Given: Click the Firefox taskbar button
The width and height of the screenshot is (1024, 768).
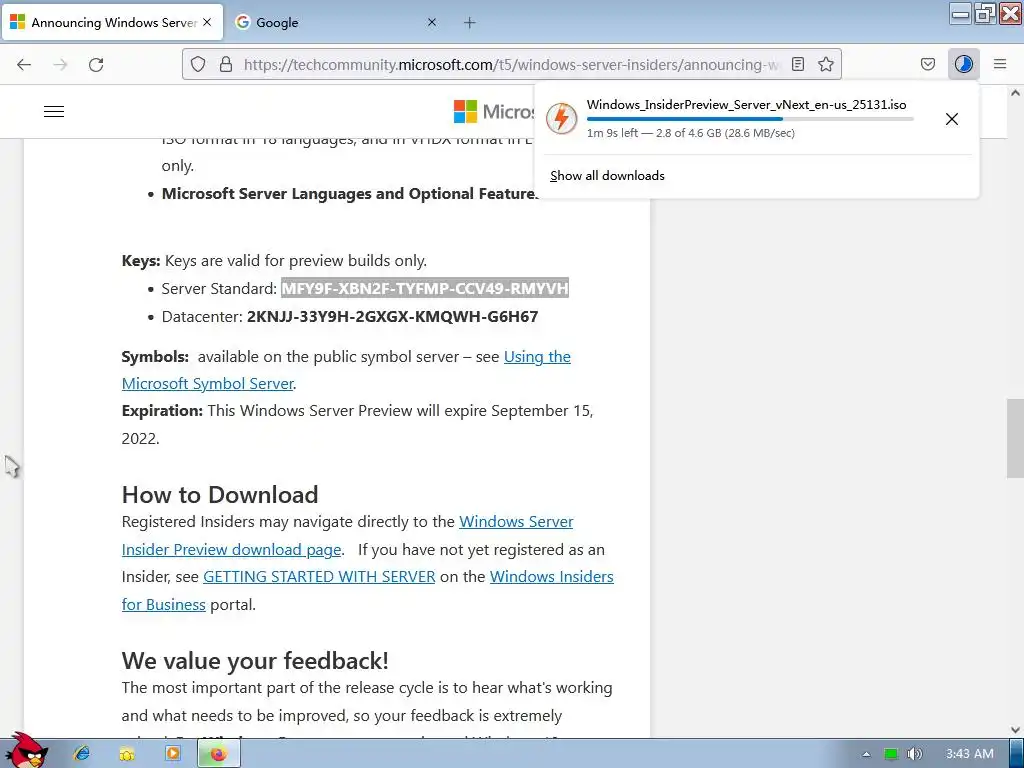Looking at the screenshot, I should tap(218, 754).
